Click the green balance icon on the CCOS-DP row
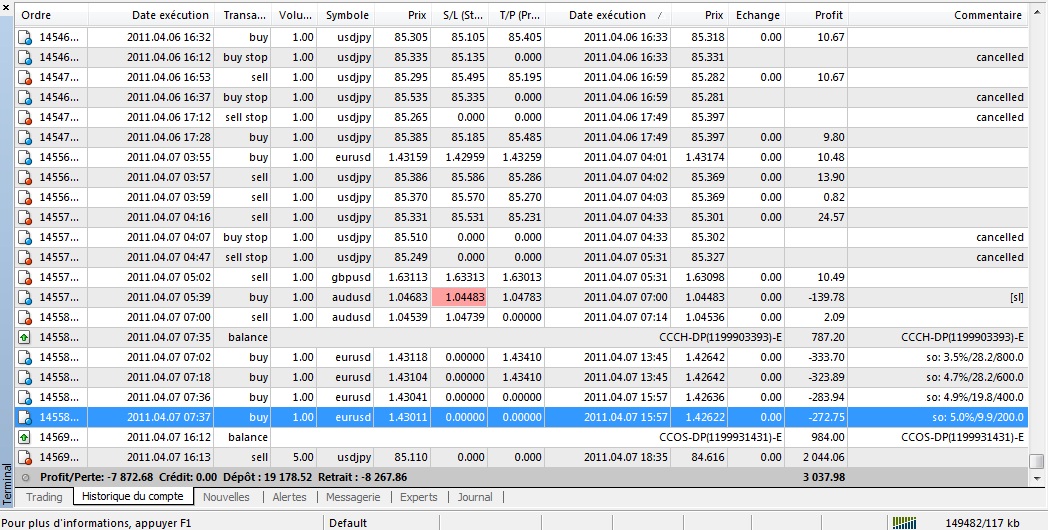The width and height of the screenshot is (1048, 530). click(x=25, y=437)
